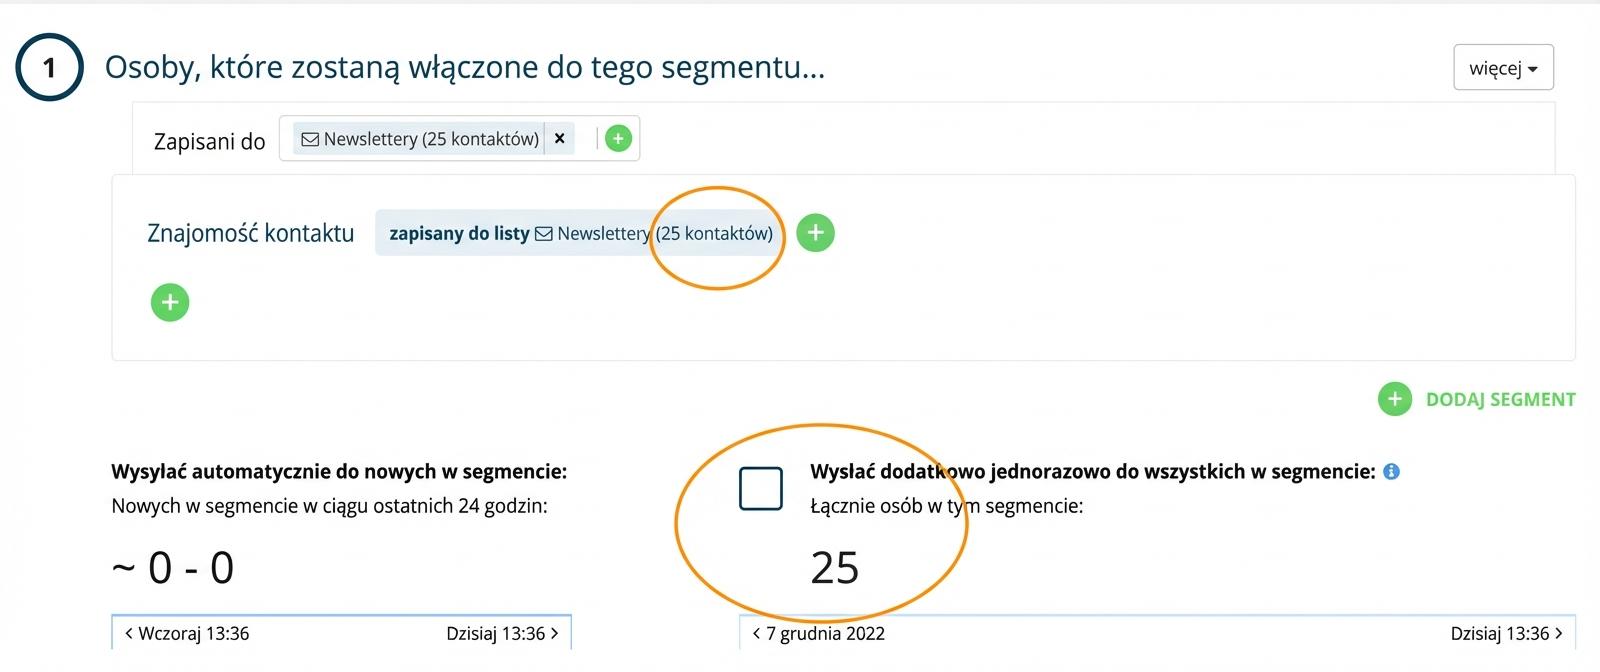Click the step 1 circle icon
The image size is (1600, 672).
[x=49, y=67]
